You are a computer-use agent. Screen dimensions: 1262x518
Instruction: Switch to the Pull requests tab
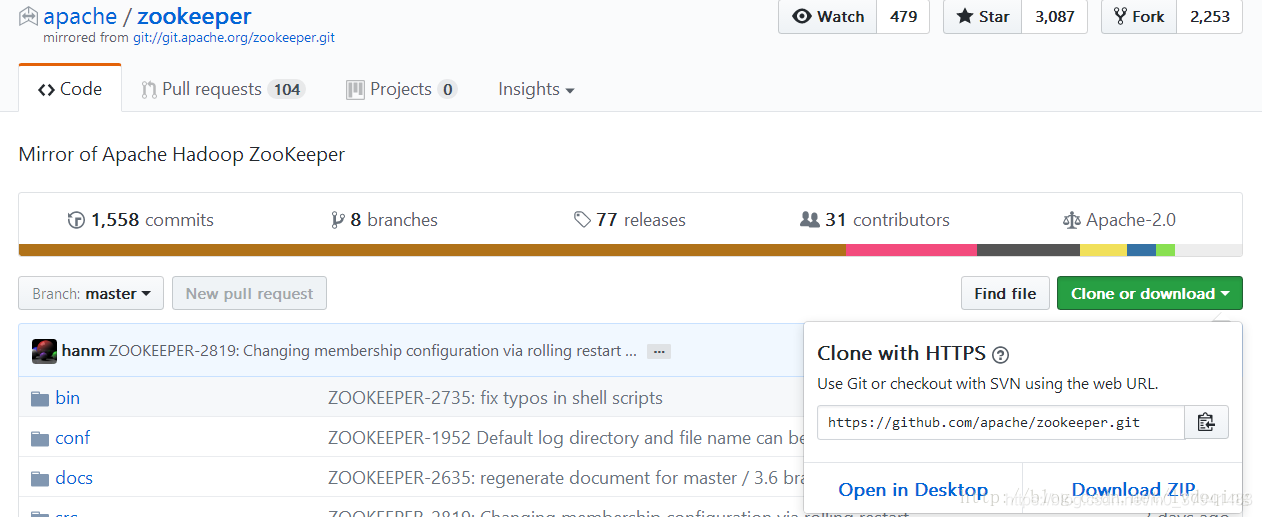pyautogui.click(x=223, y=89)
